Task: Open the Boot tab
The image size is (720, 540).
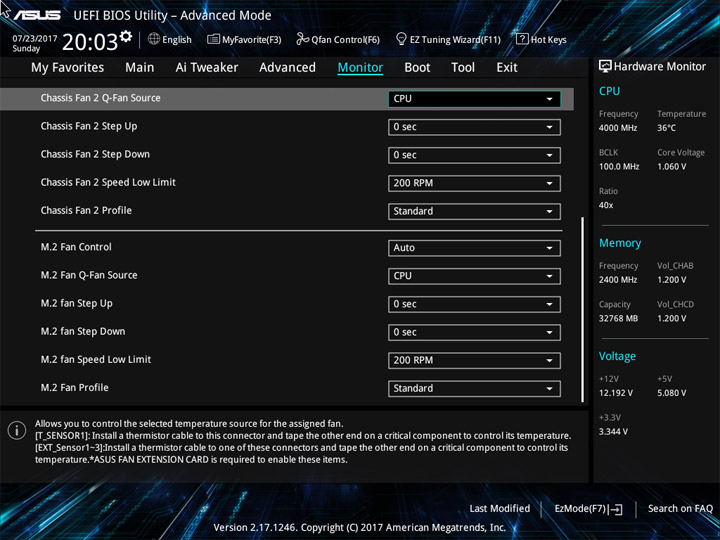Action: tap(417, 68)
